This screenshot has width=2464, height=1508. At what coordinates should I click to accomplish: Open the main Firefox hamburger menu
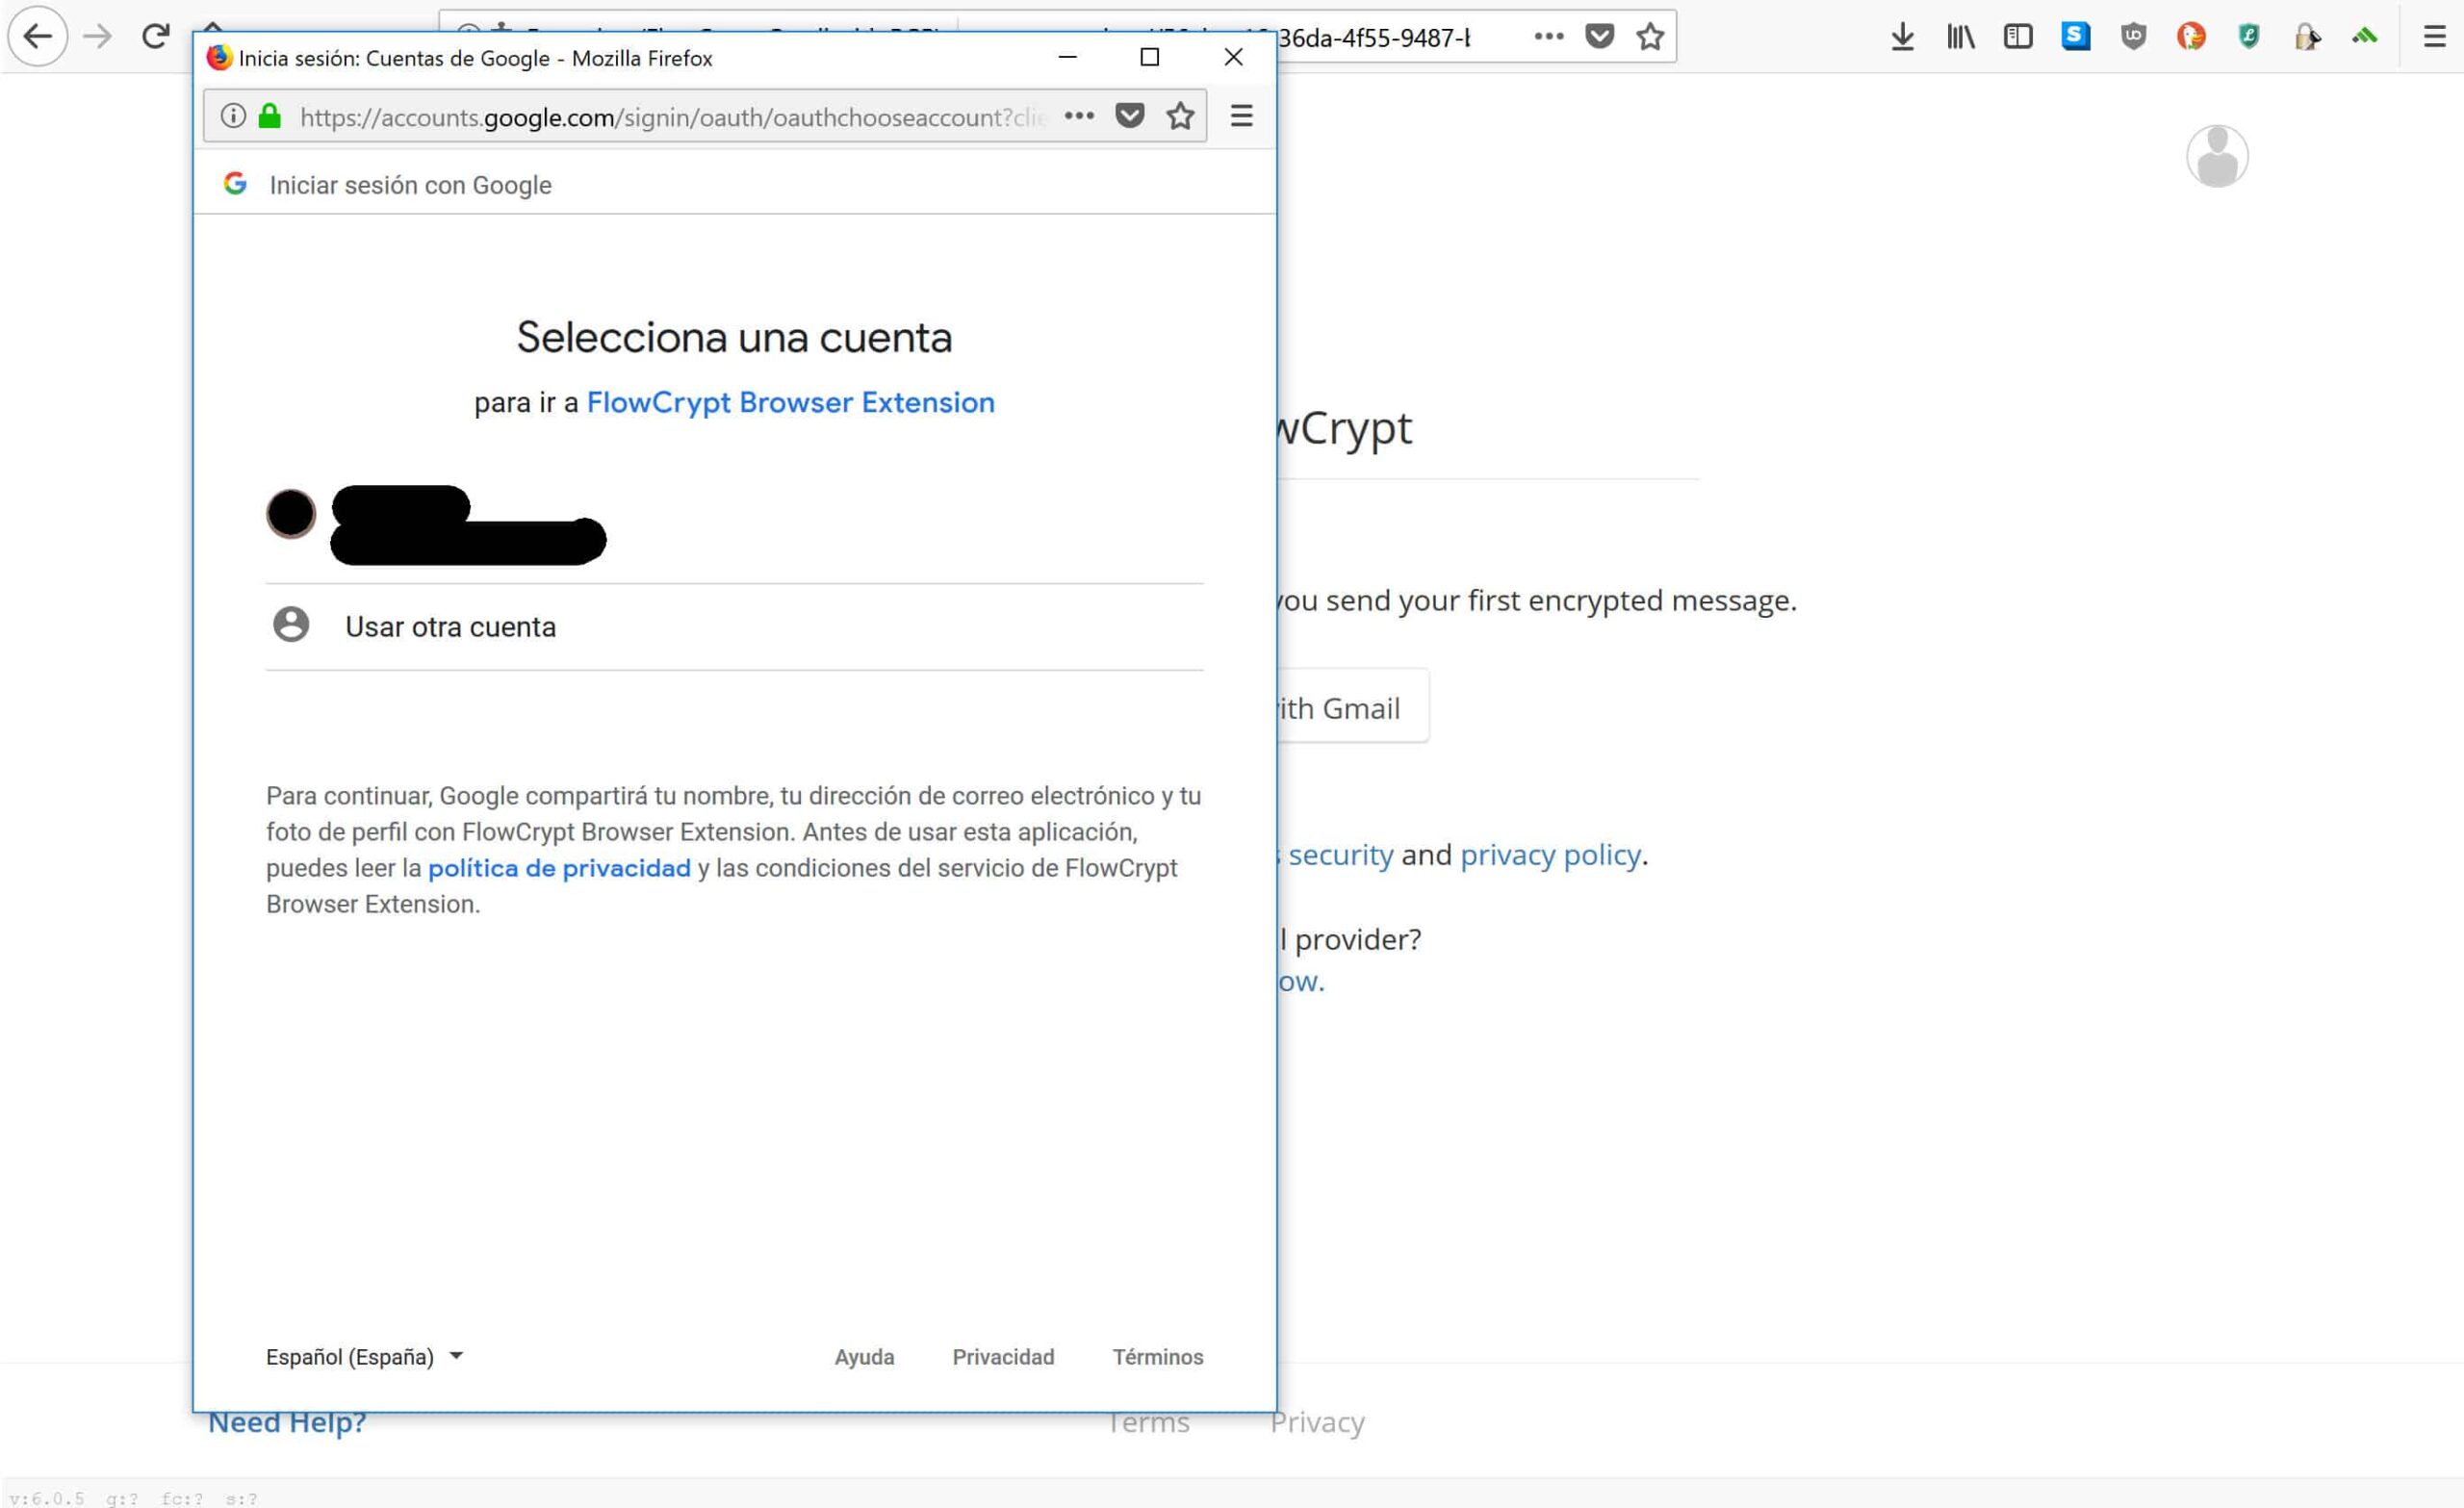click(2434, 37)
